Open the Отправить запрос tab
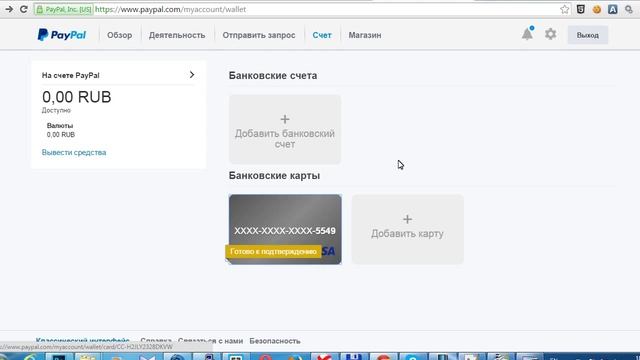Screen dimensions: 640x360 (x=259, y=35)
